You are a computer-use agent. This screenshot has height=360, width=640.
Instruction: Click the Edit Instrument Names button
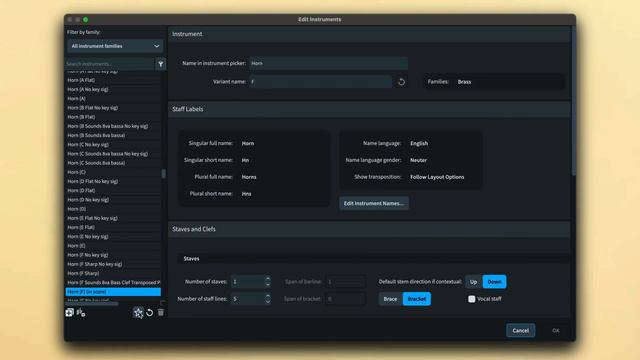coord(374,203)
